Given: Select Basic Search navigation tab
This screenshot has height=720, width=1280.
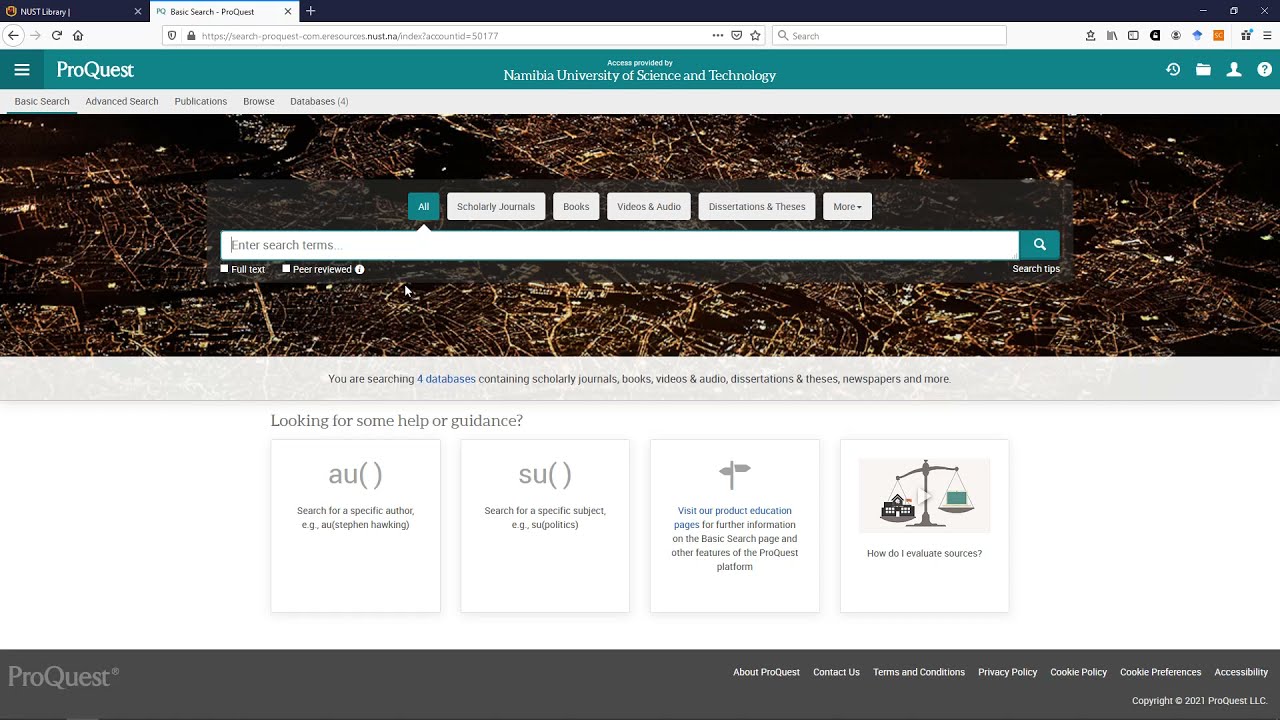Looking at the screenshot, I should click(x=42, y=101).
